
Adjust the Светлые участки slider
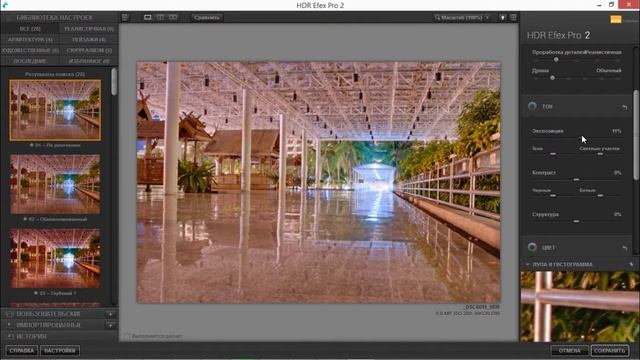pos(600,154)
